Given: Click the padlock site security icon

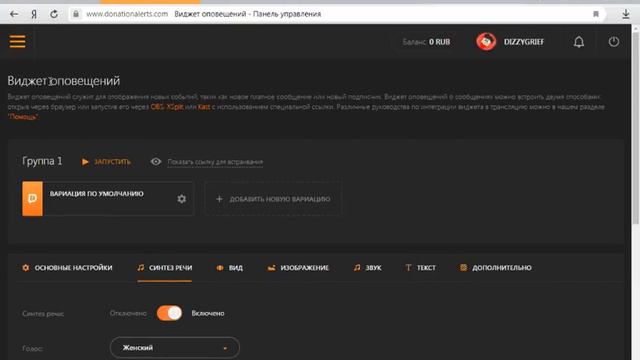Looking at the screenshot, I should [x=76, y=14].
